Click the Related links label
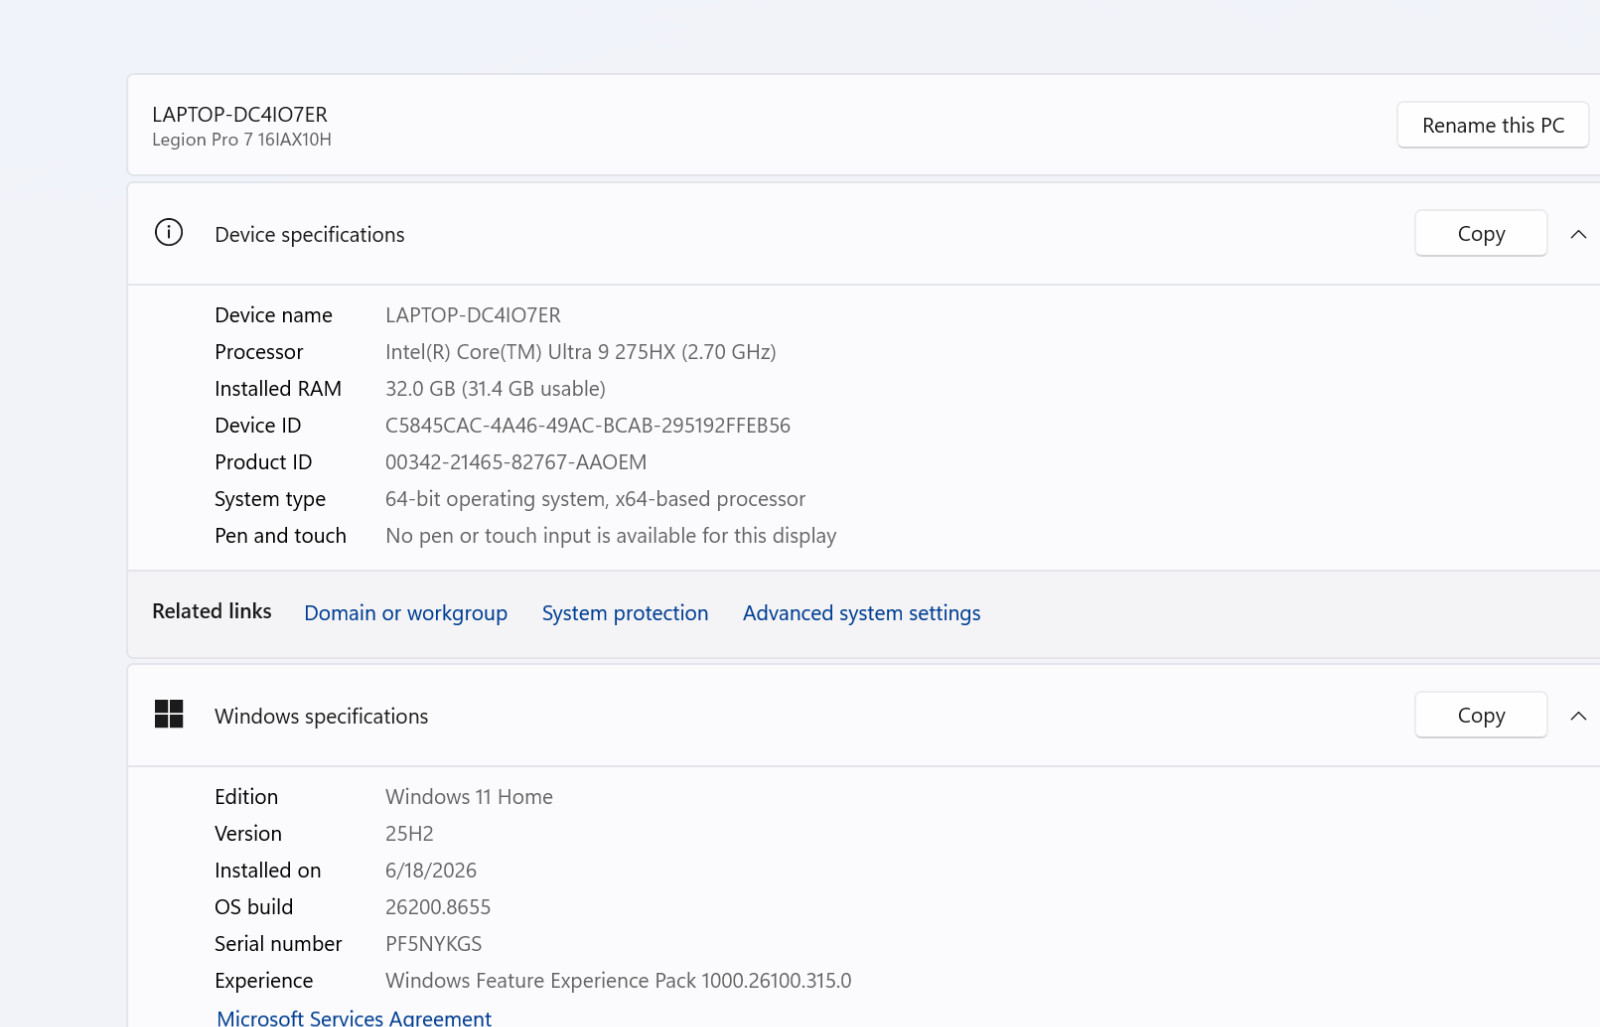 pyautogui.click(x=212, y=611)
